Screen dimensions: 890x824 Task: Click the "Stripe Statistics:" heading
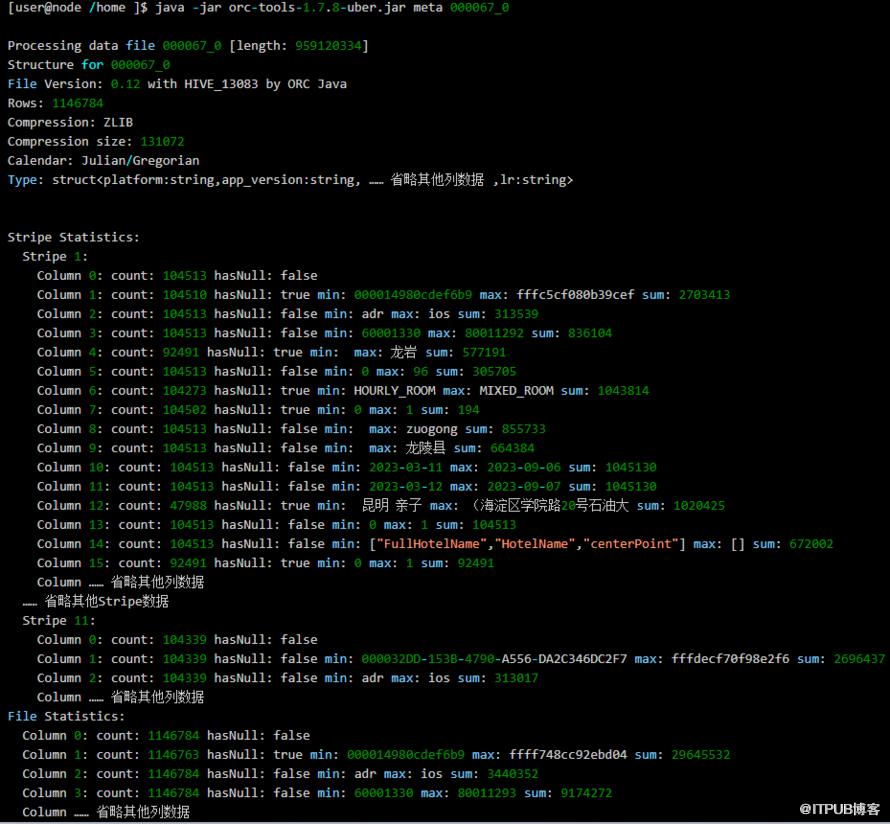coord(73,237)
